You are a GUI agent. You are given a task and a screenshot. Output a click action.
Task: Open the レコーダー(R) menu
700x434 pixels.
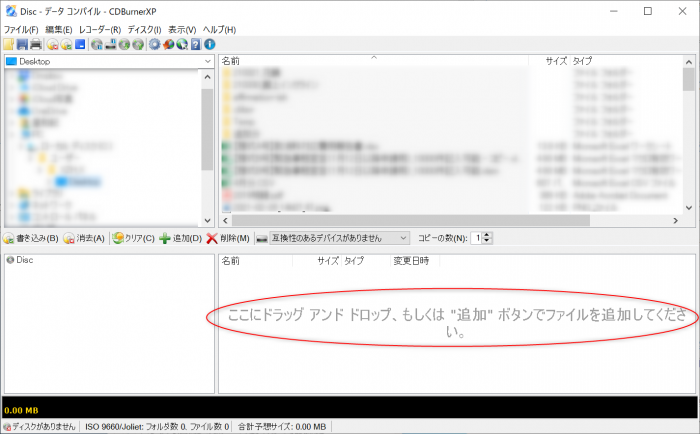tap(100, 29)
